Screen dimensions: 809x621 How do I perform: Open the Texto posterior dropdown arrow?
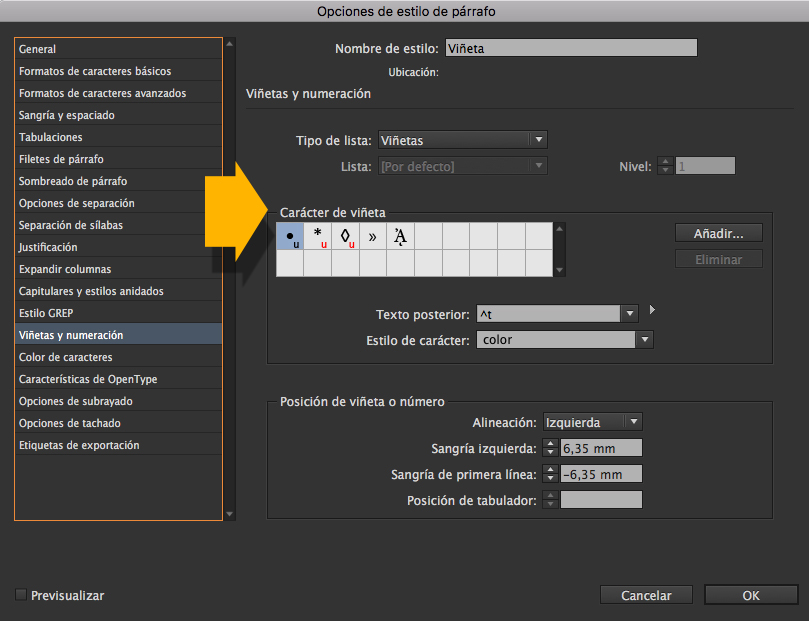pyautogui.click(x=630, y=314)
